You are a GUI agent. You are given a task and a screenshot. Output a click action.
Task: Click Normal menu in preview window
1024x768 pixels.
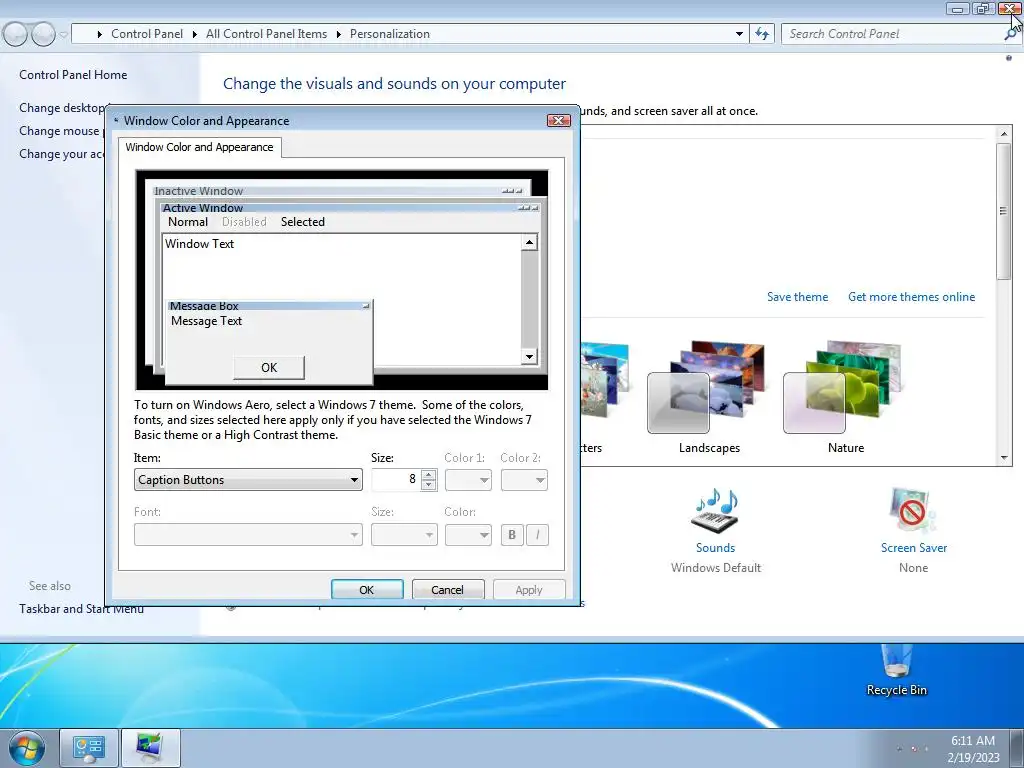click(187, 222)
